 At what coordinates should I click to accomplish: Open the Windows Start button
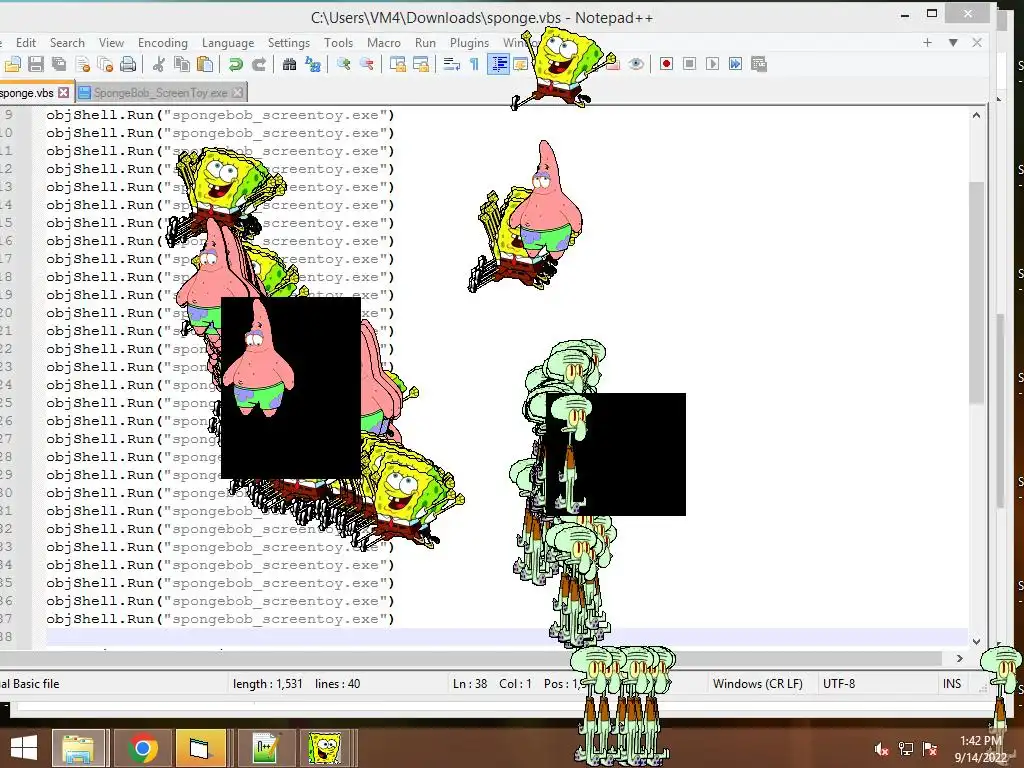[24, 748]
